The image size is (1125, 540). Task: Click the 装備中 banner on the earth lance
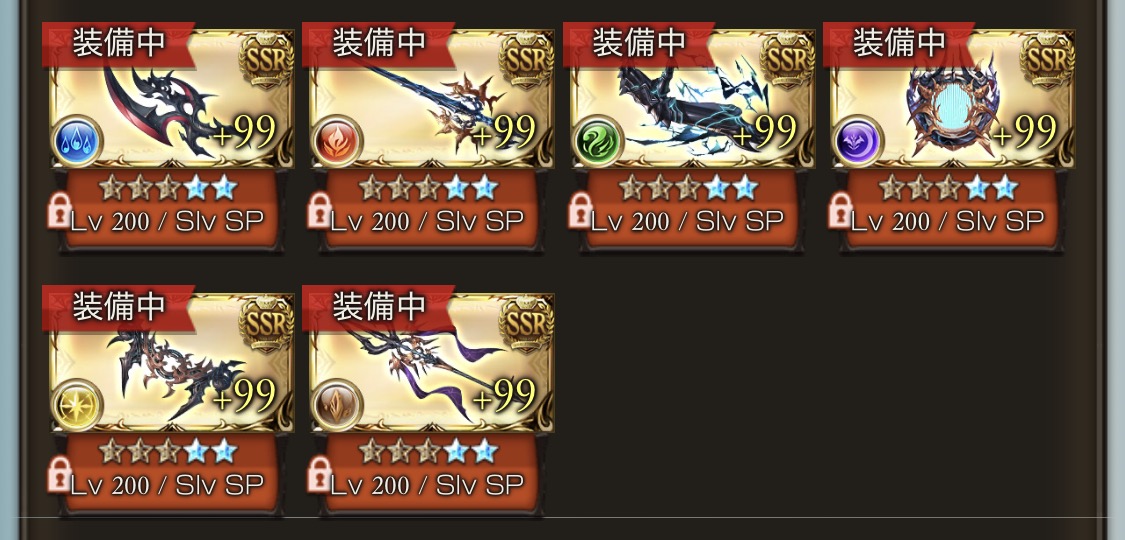pos(378,307)
